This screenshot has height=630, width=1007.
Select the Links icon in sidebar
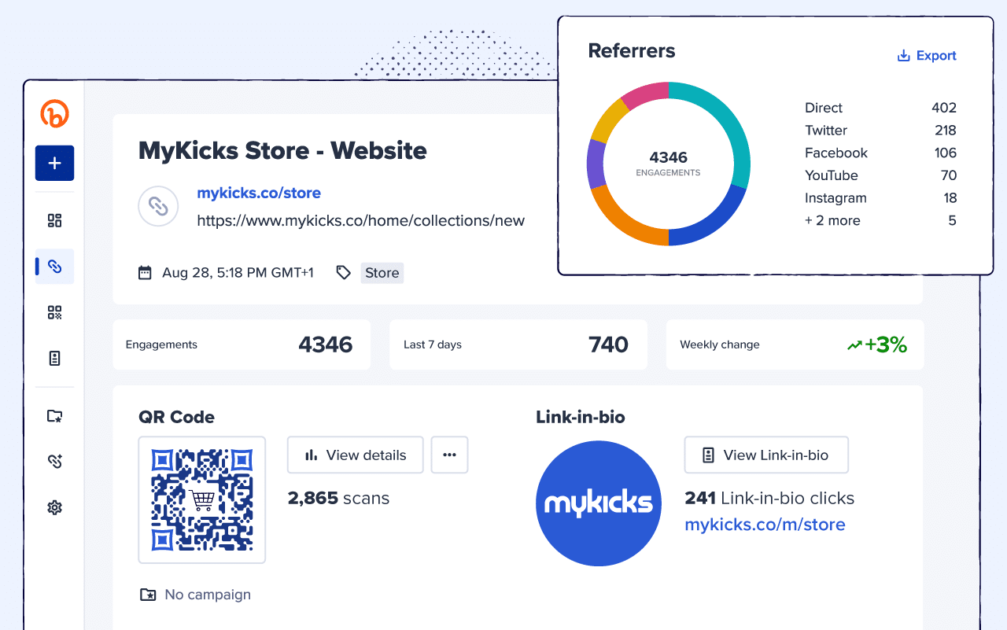click(x=55, y=267)
